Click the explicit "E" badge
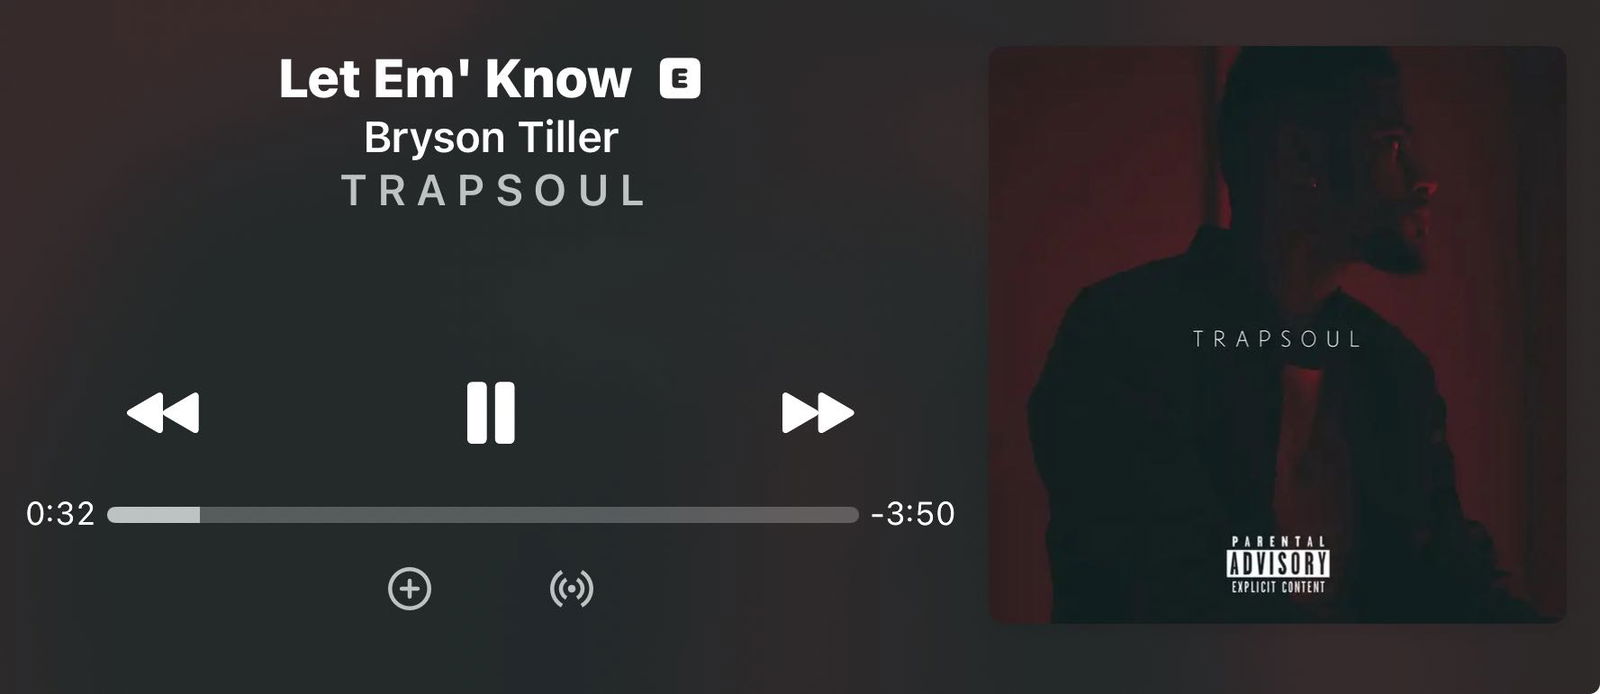This screenshot has height=694, width=1600. pyautogui.click(x=680, y=78)
